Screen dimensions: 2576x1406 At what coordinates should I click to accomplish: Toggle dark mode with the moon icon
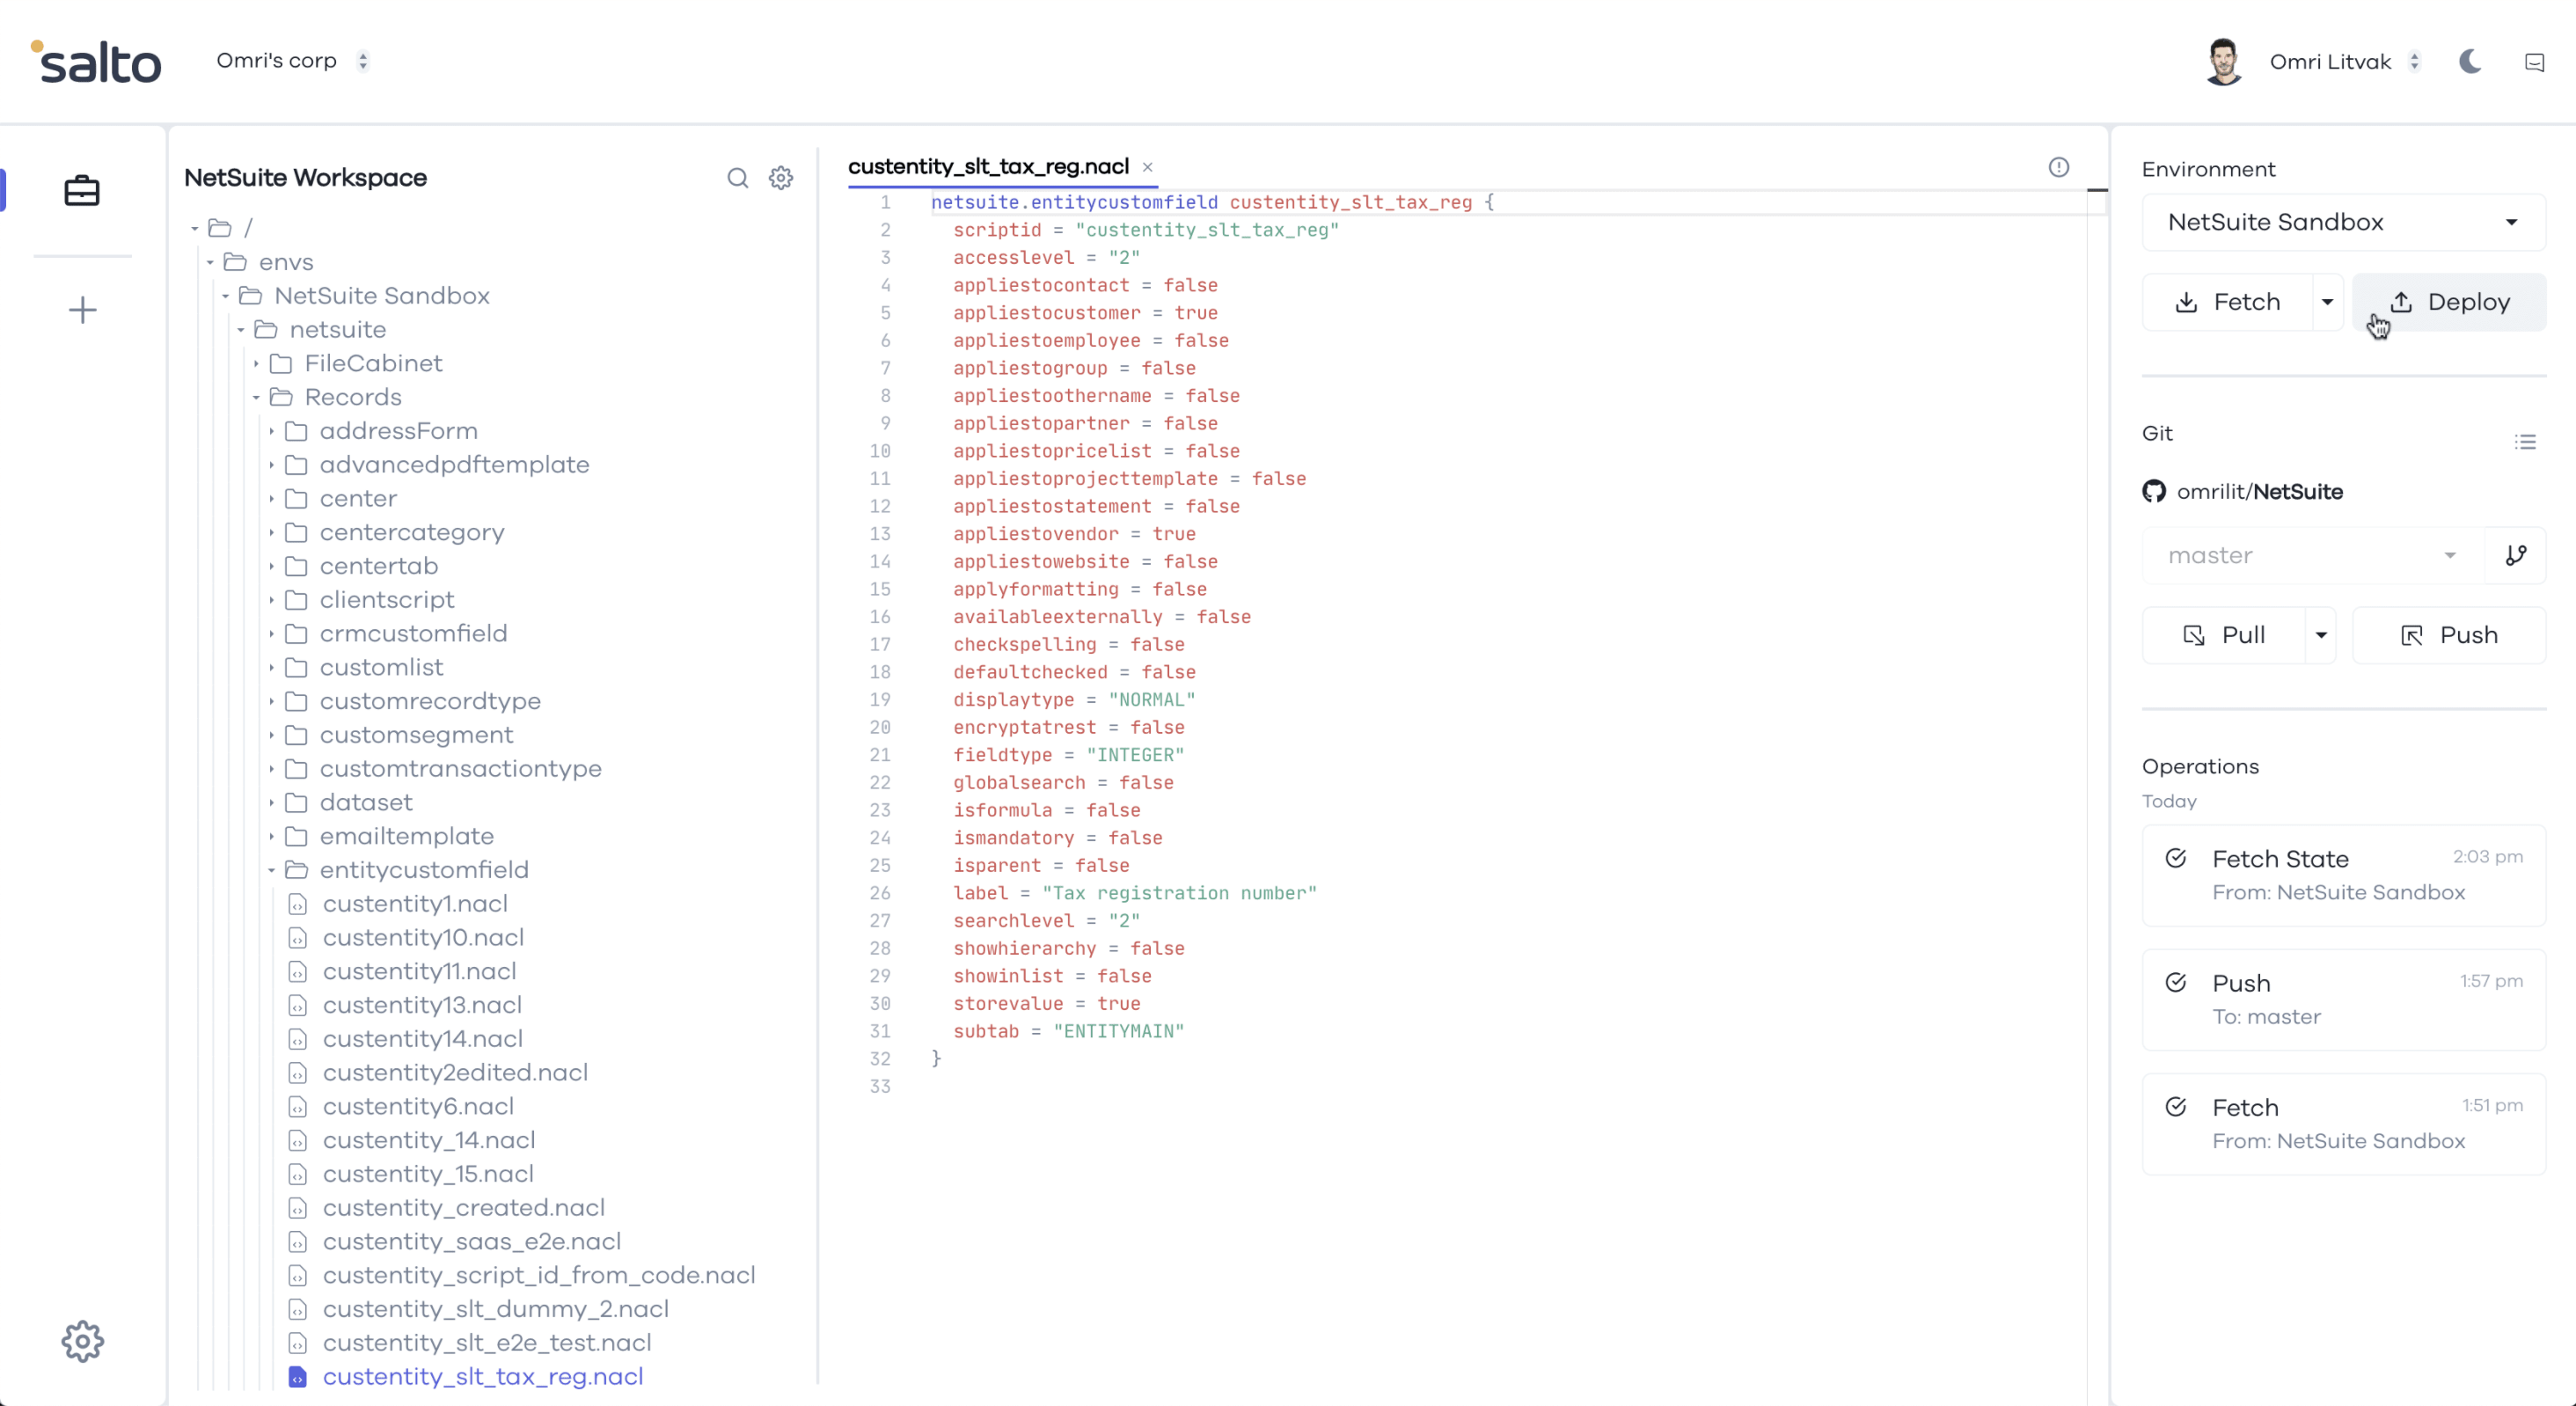pos(2469,61)
